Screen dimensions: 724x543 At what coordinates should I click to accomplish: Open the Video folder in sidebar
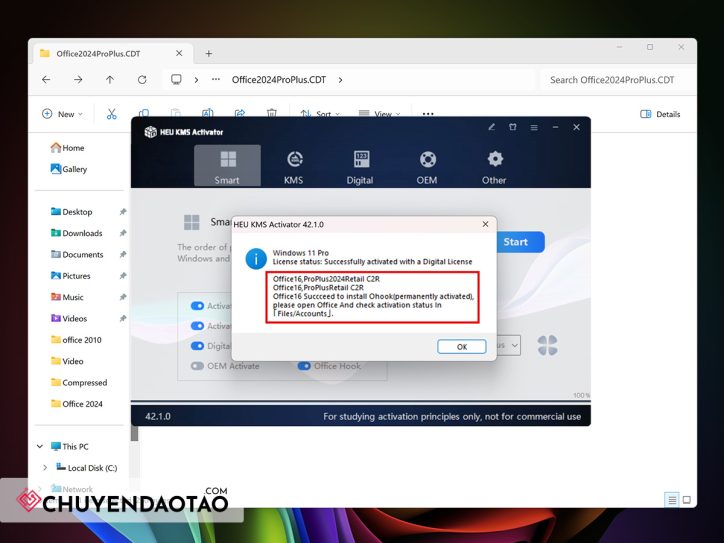coord(67,361)
